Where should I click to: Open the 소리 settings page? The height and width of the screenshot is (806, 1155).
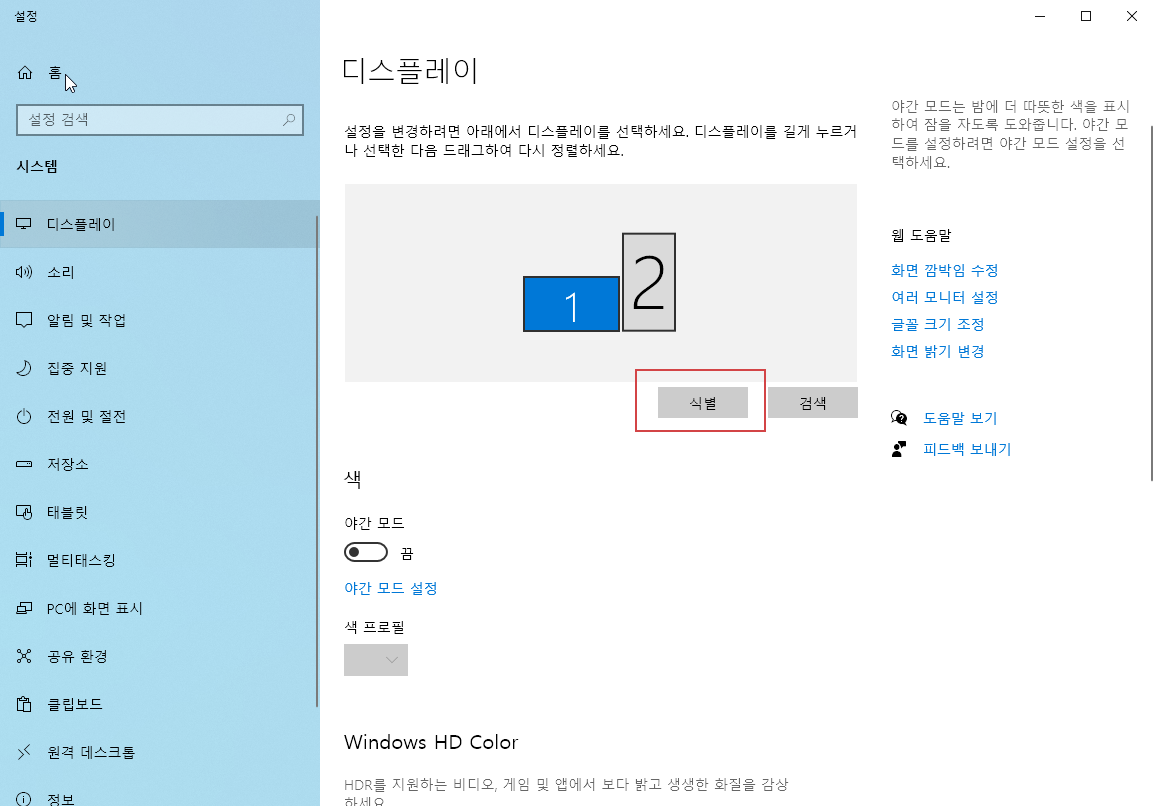(158, 272)
